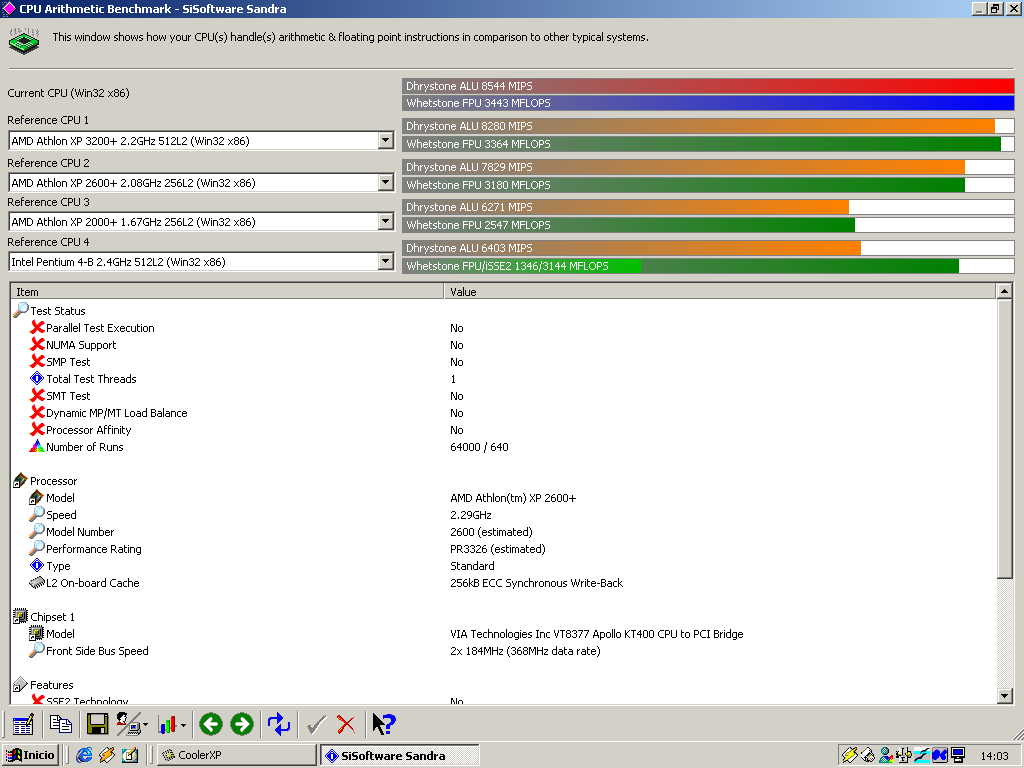Click the floppy disk Save icon
Image resolution: width=1024 pixels, height=768 pixels.
[97, 725]
